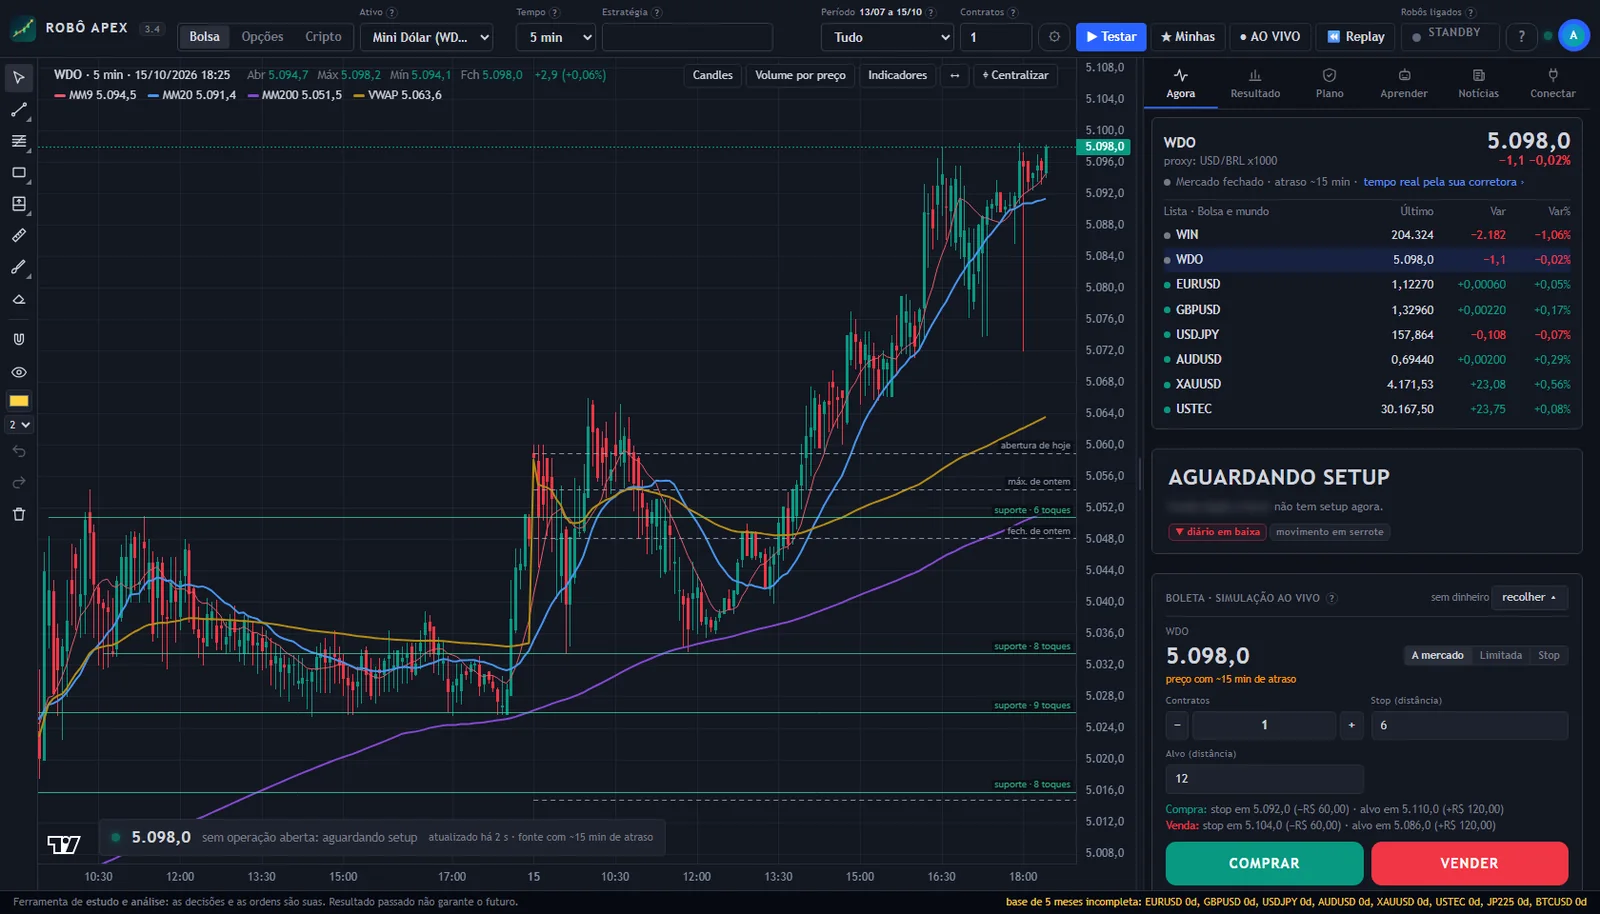This screenshot has height=914, width=1600.
Task: Select the trend line drawing tool
Action: 19,110
